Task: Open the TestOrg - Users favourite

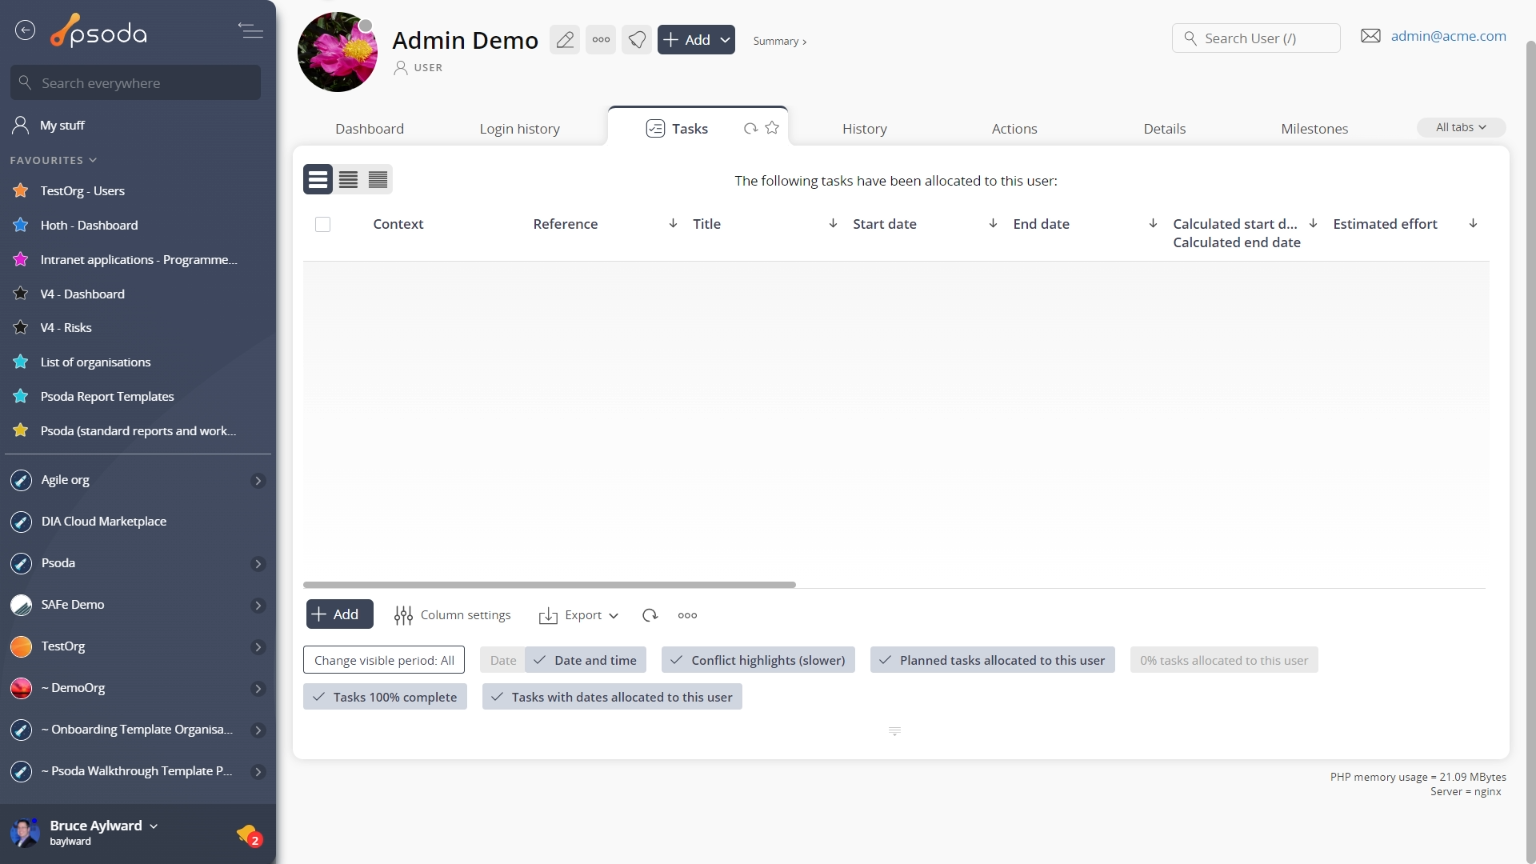Action: coord(82,191)
